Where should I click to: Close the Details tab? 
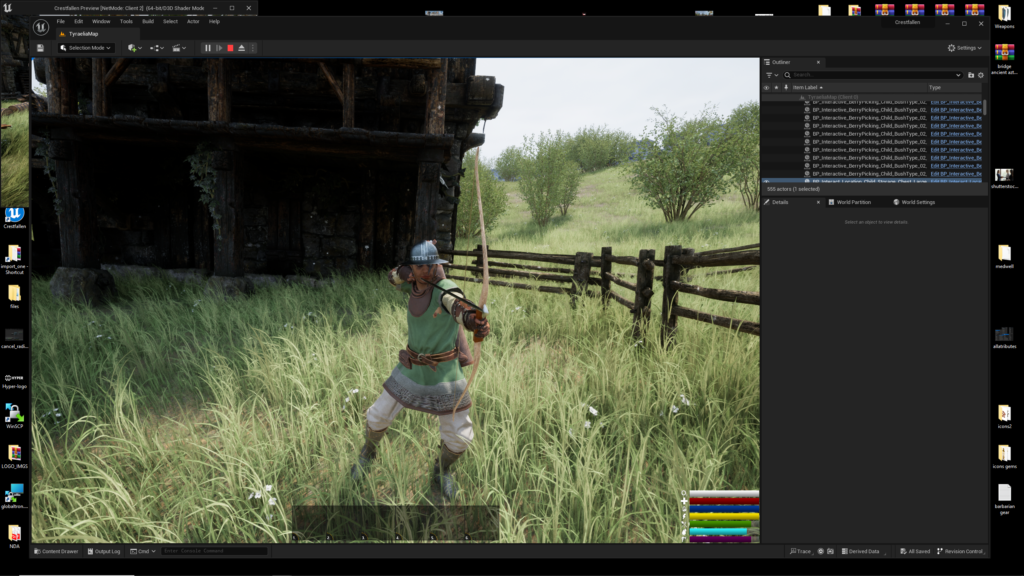click(x=818, y=202)
